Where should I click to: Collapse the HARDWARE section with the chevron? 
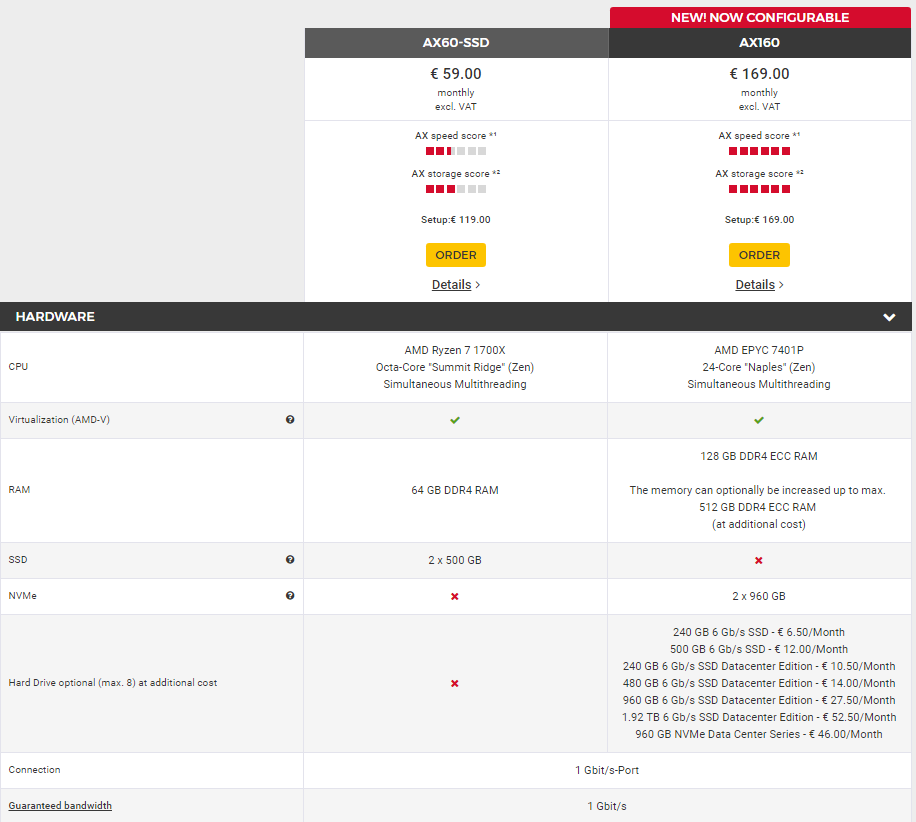click(889, 317)
